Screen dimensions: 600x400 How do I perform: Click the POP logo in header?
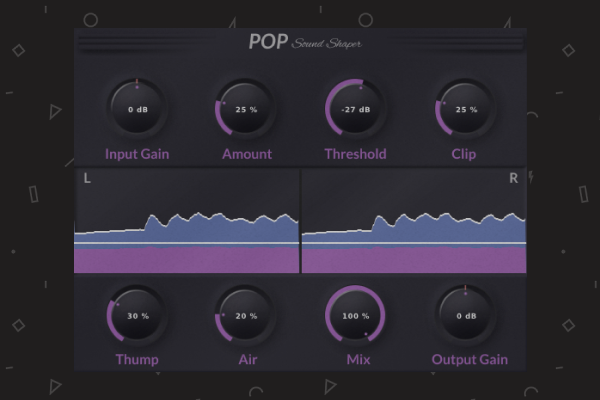(267, 42)
